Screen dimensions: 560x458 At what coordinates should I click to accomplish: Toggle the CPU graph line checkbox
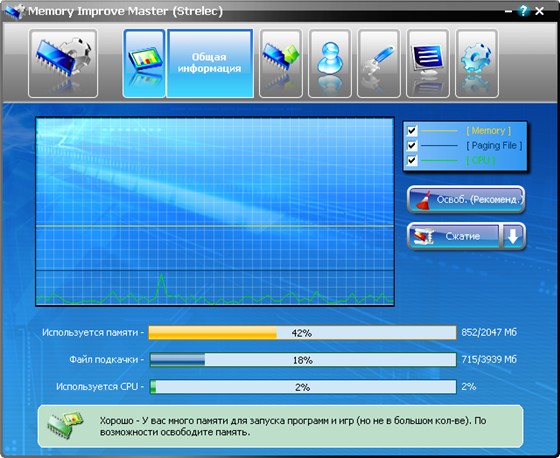coord(412,160)
